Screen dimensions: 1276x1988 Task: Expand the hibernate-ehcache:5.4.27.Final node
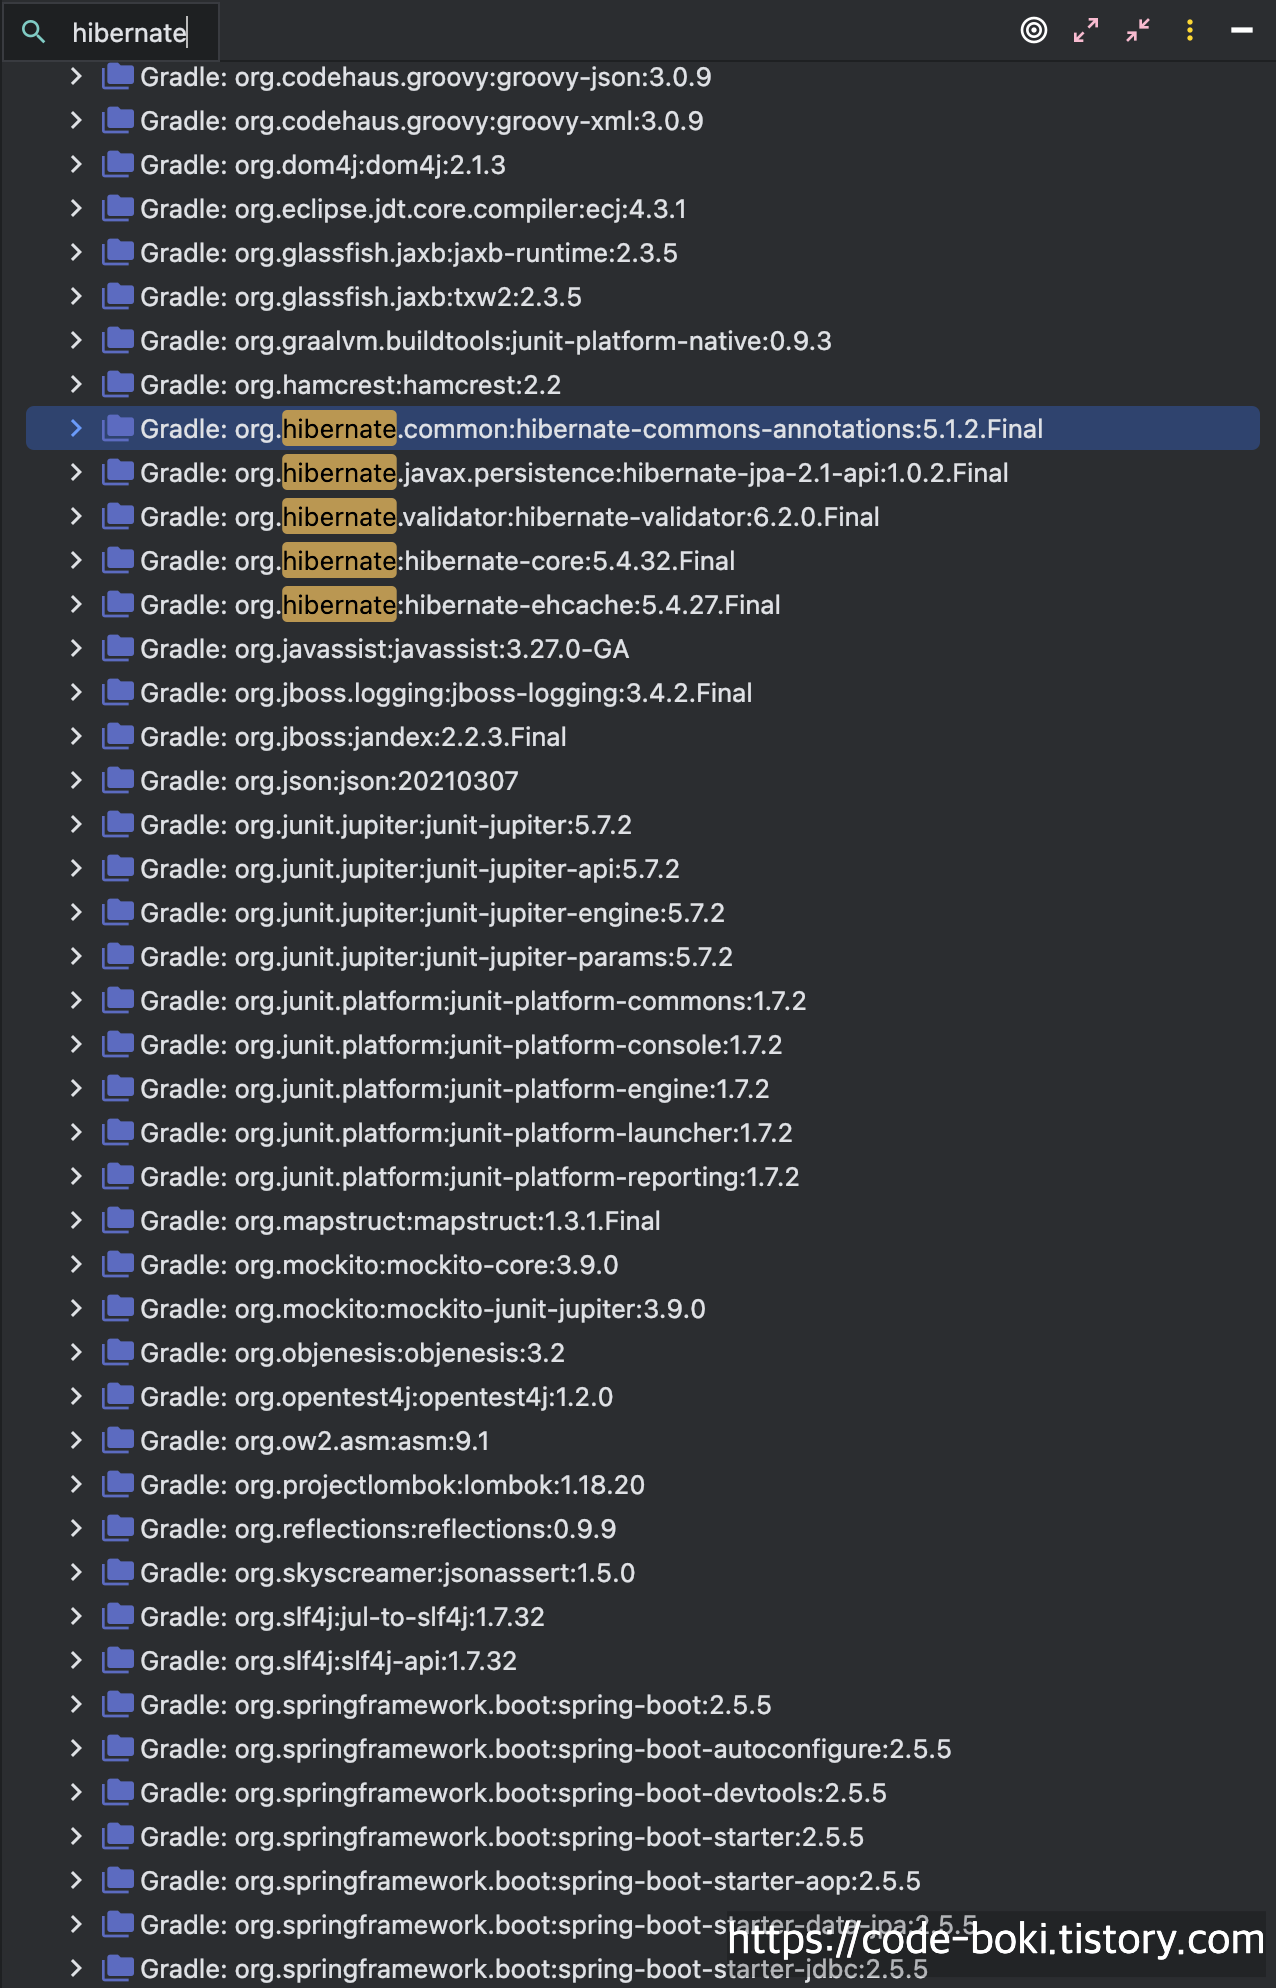(x=76, y=604)
